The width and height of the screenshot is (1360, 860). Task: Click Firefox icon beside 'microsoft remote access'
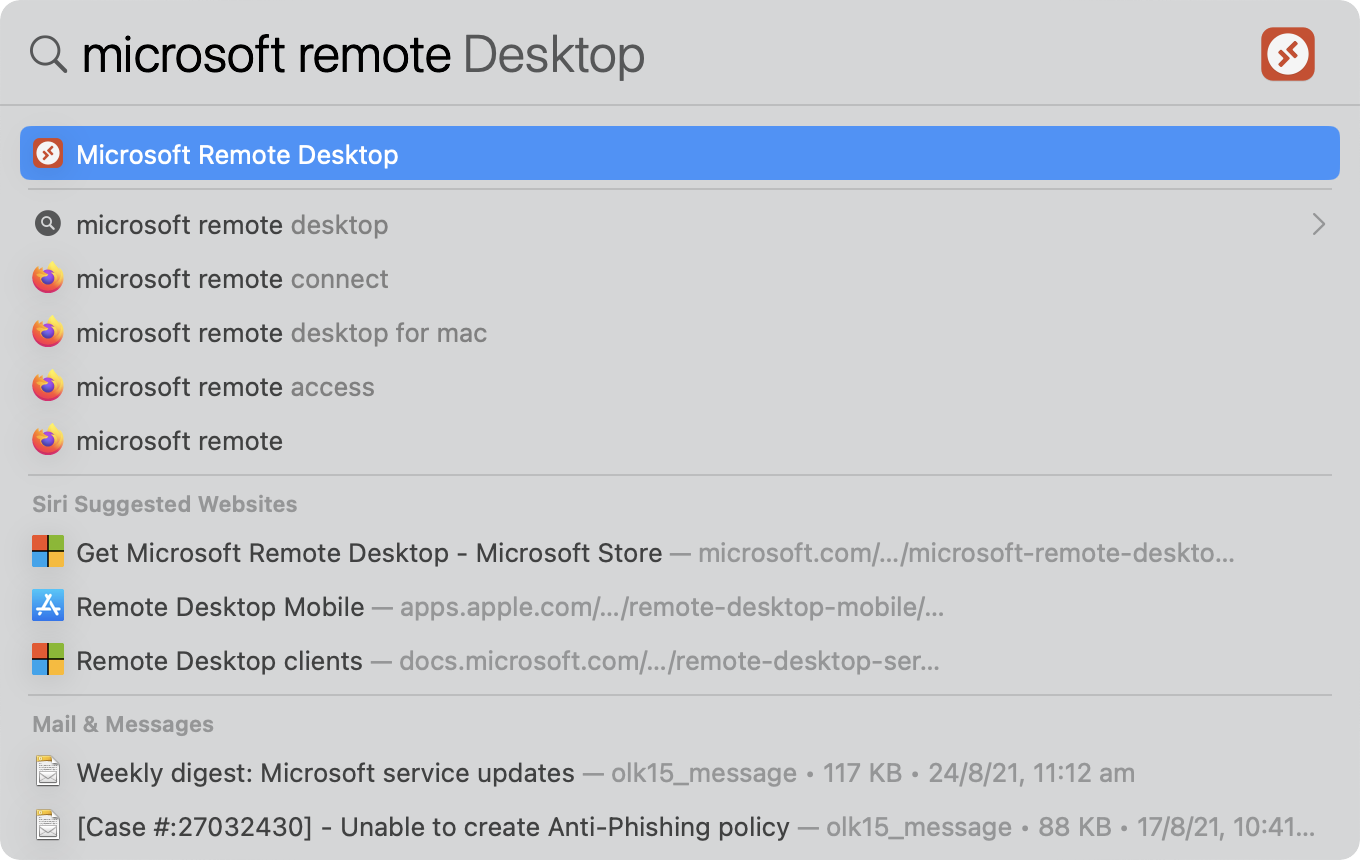pyautogui.click(x=48, y=387)
